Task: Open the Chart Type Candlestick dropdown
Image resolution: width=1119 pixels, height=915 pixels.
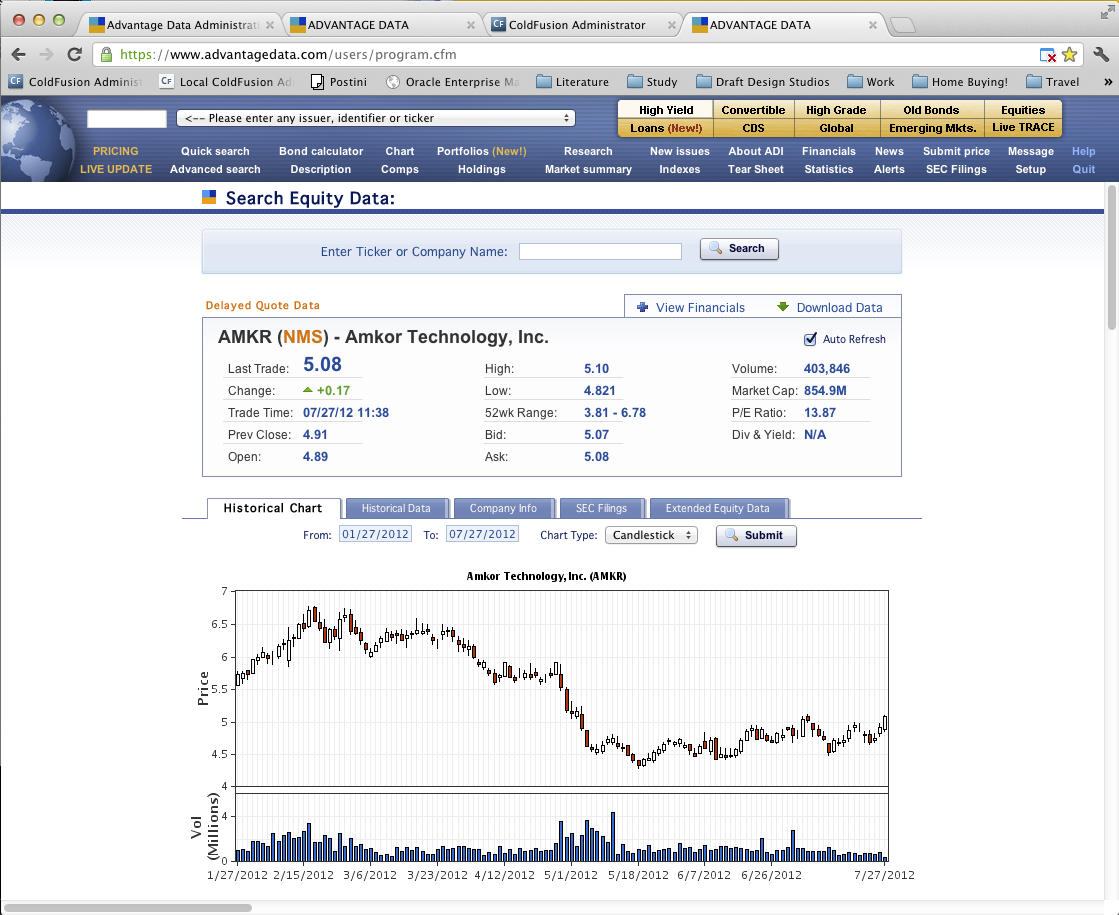Action: 652,535
